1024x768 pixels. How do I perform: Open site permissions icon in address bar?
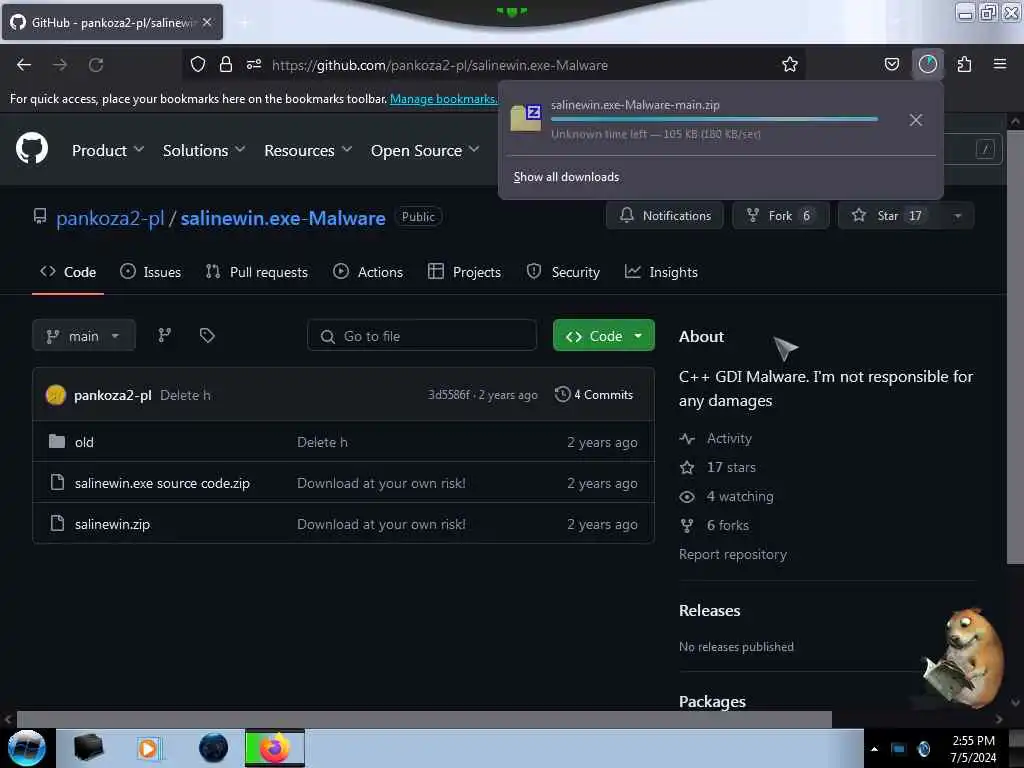tap(254, 64)
